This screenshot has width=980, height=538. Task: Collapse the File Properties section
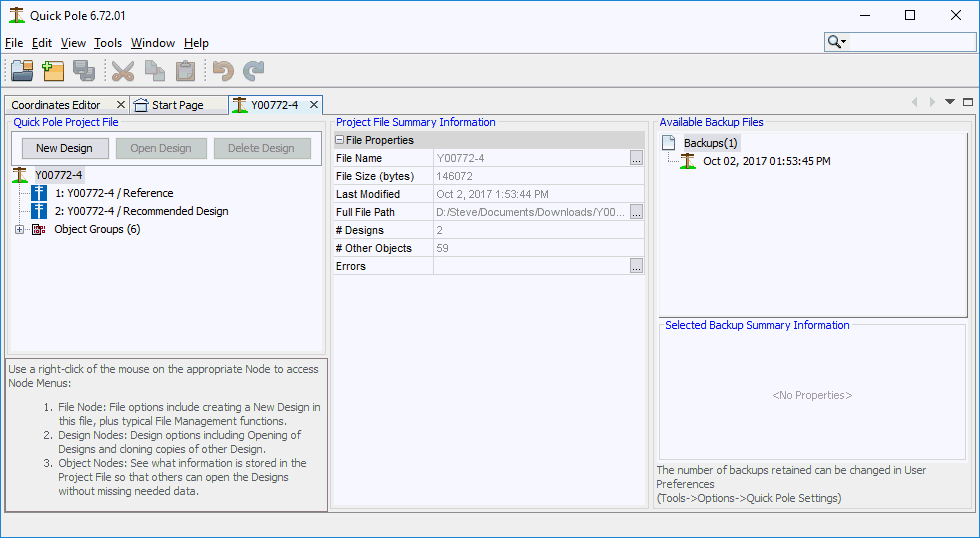point(339,140)
